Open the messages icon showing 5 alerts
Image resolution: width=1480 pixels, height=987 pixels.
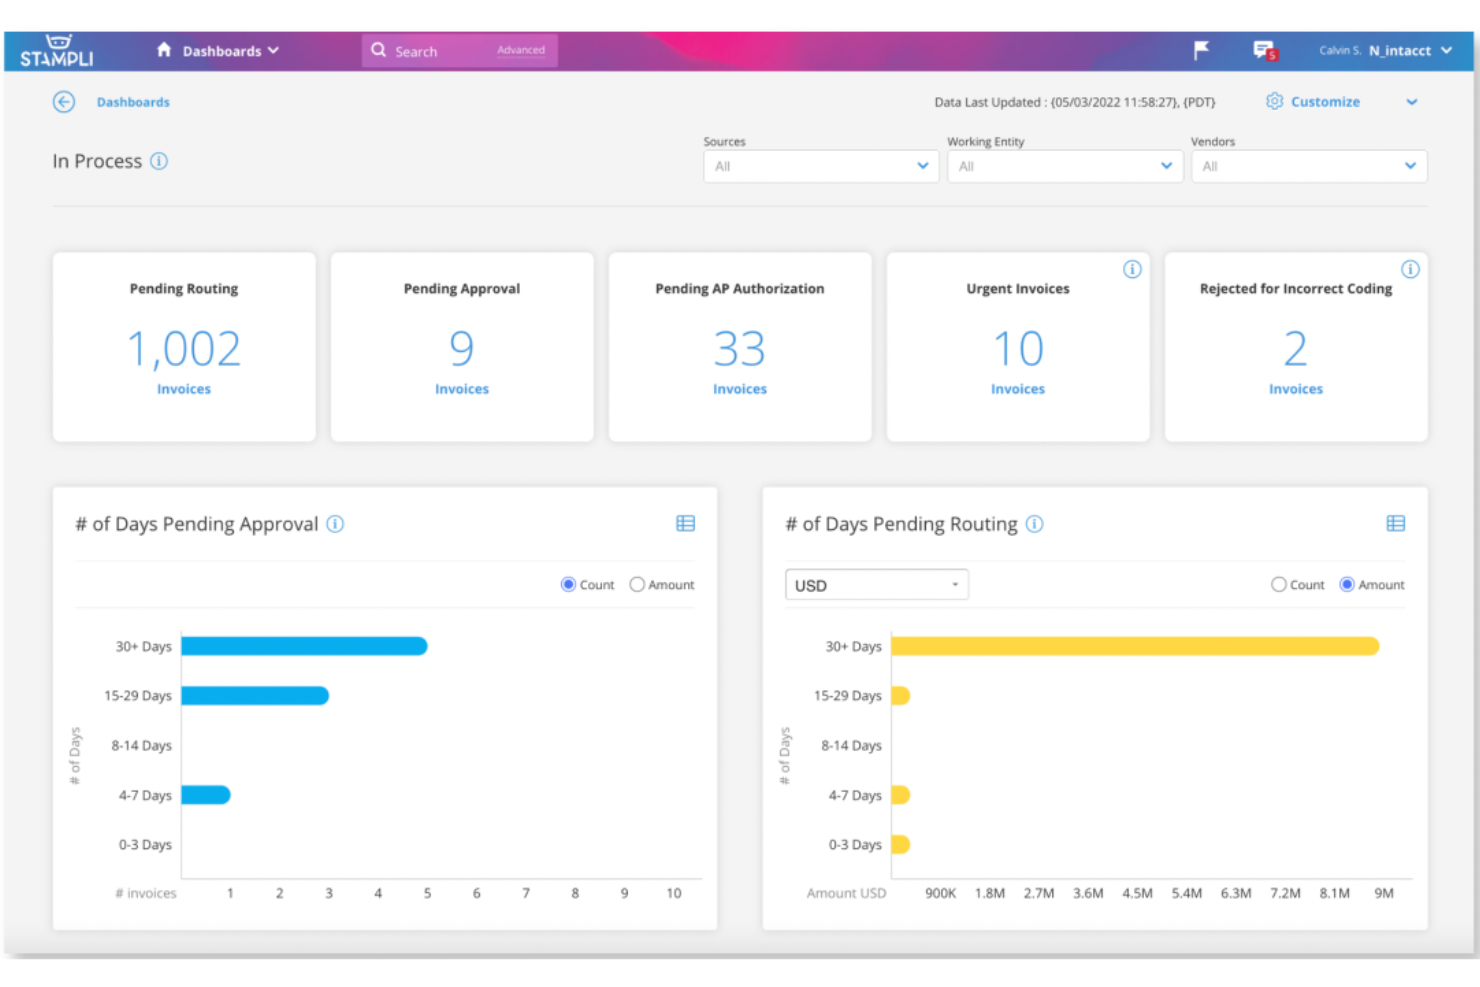pyautogui.click(x=1263, y=50)
